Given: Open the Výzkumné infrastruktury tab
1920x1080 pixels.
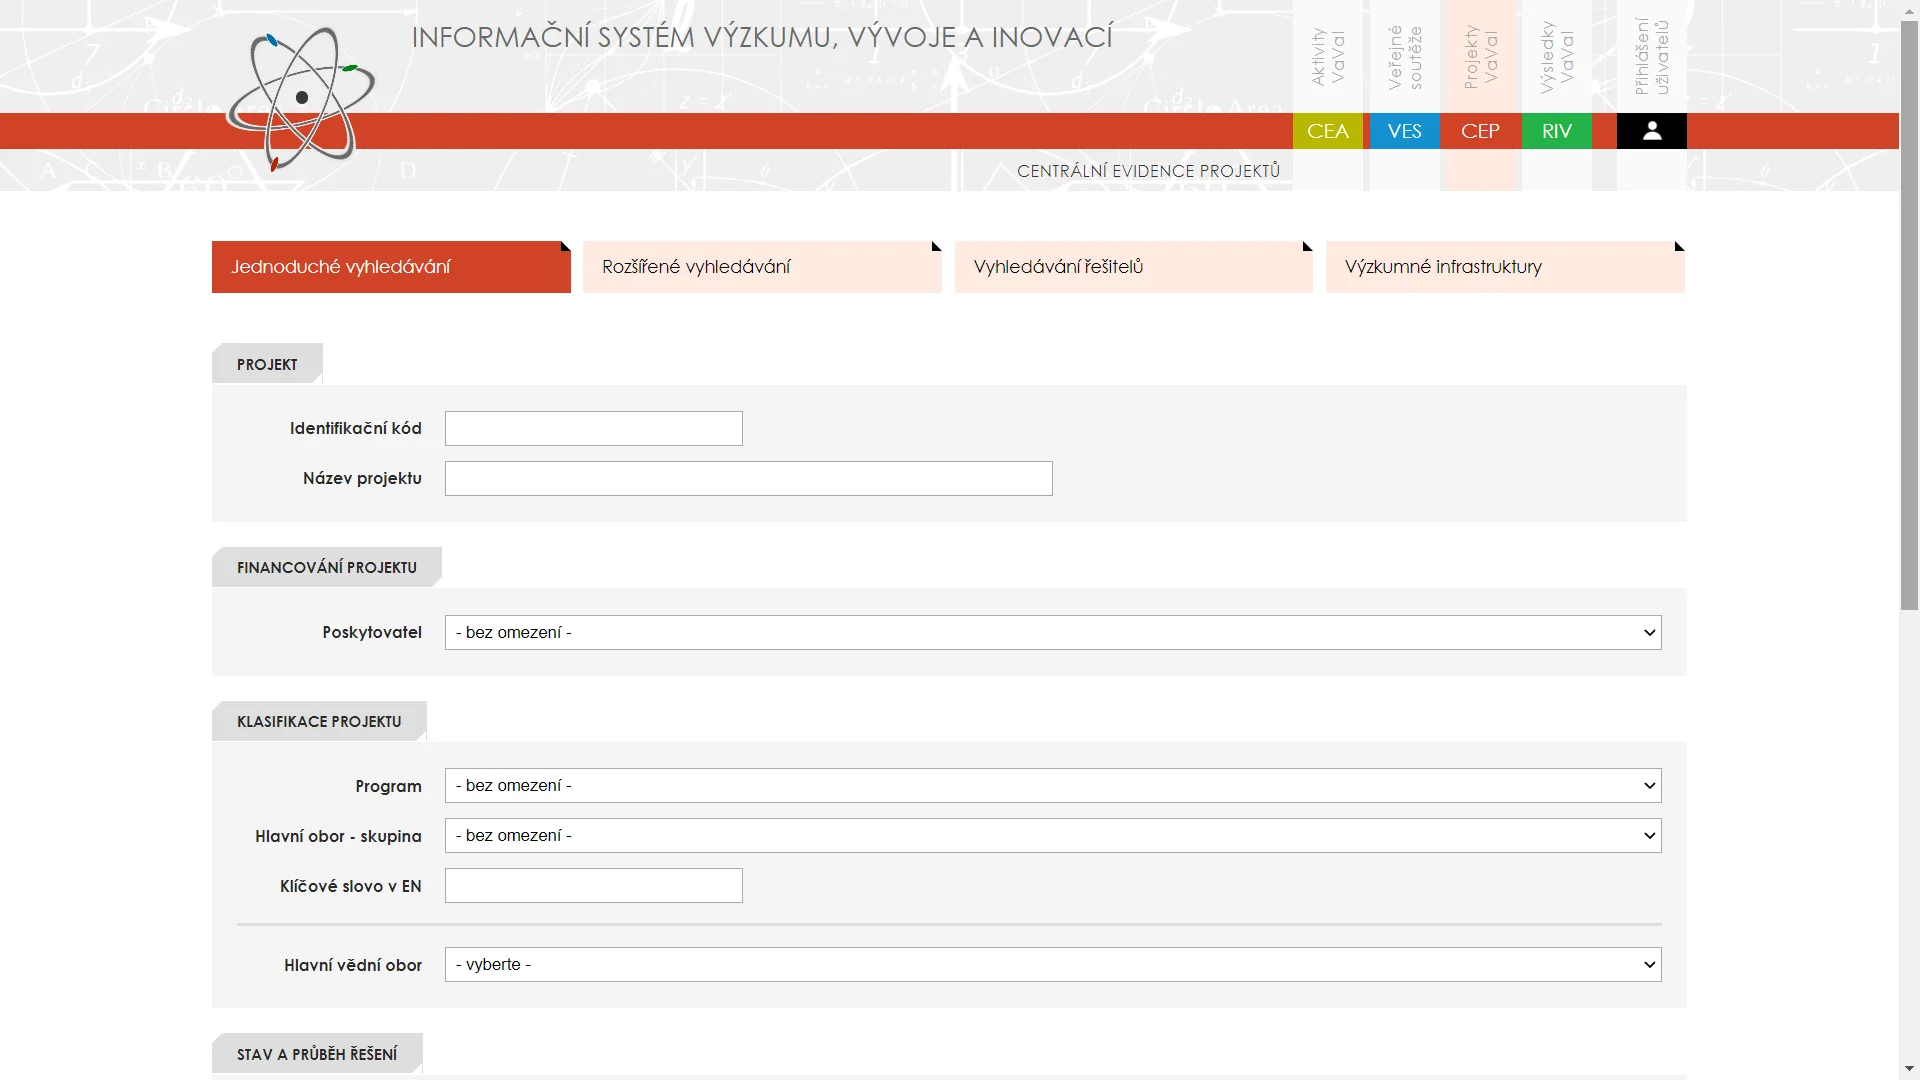Looking at the screenshot, I should [1505, 267].
